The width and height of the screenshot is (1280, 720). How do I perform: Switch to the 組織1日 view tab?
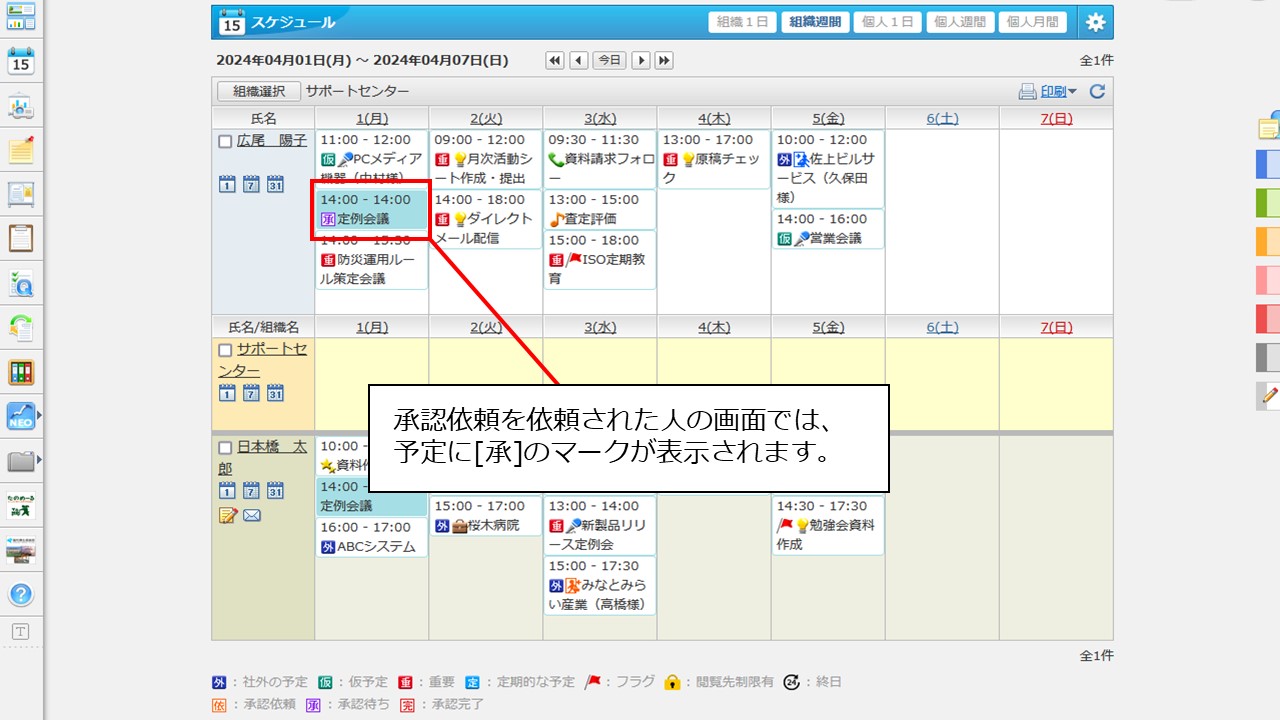[x=742, y=22]
